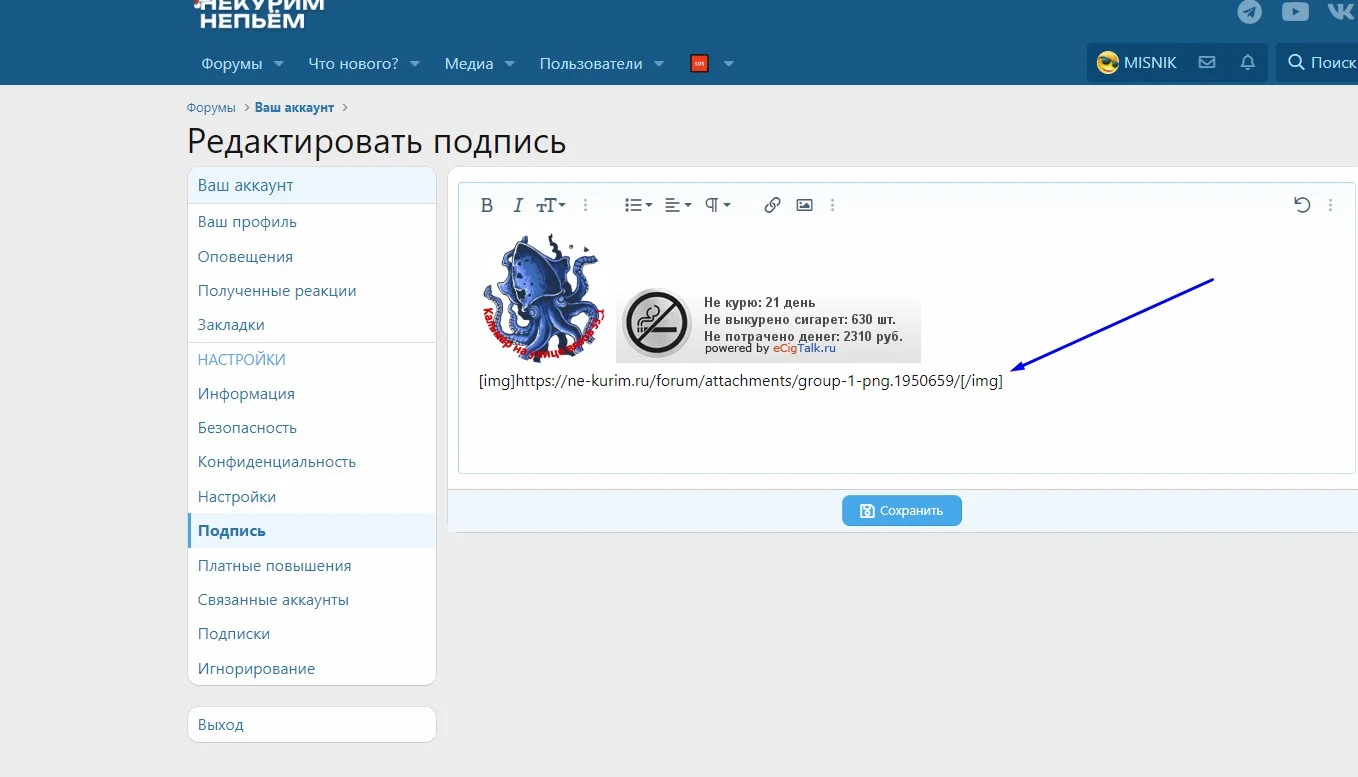Click the Сохранить button
Image resolution: width=1358 pixels, height=777 pixels.
tap(901, 510)
